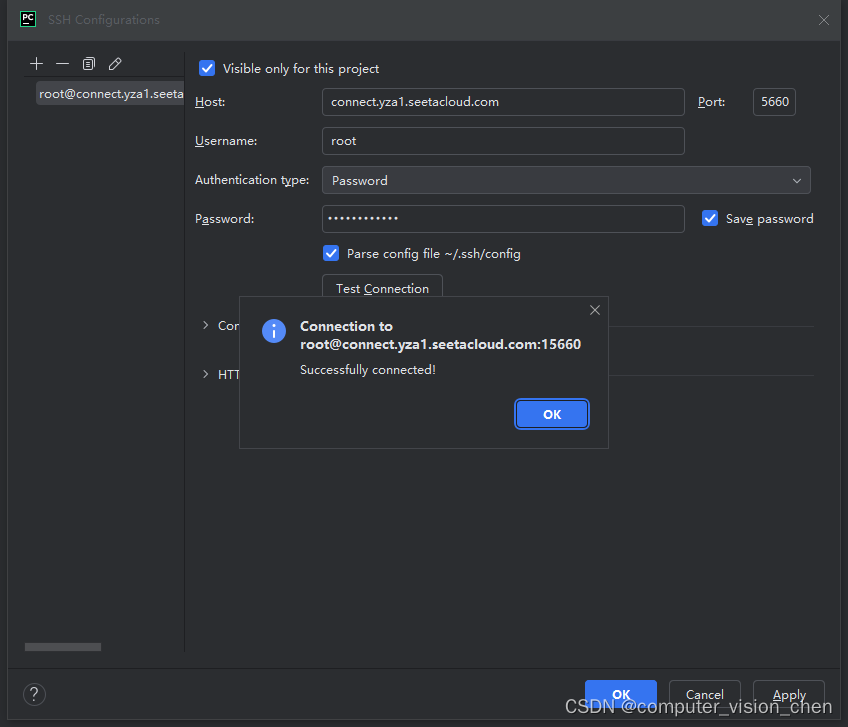Click the blue info icon in connection dialog
Screen dimensions: 848x727
[274, 331]
